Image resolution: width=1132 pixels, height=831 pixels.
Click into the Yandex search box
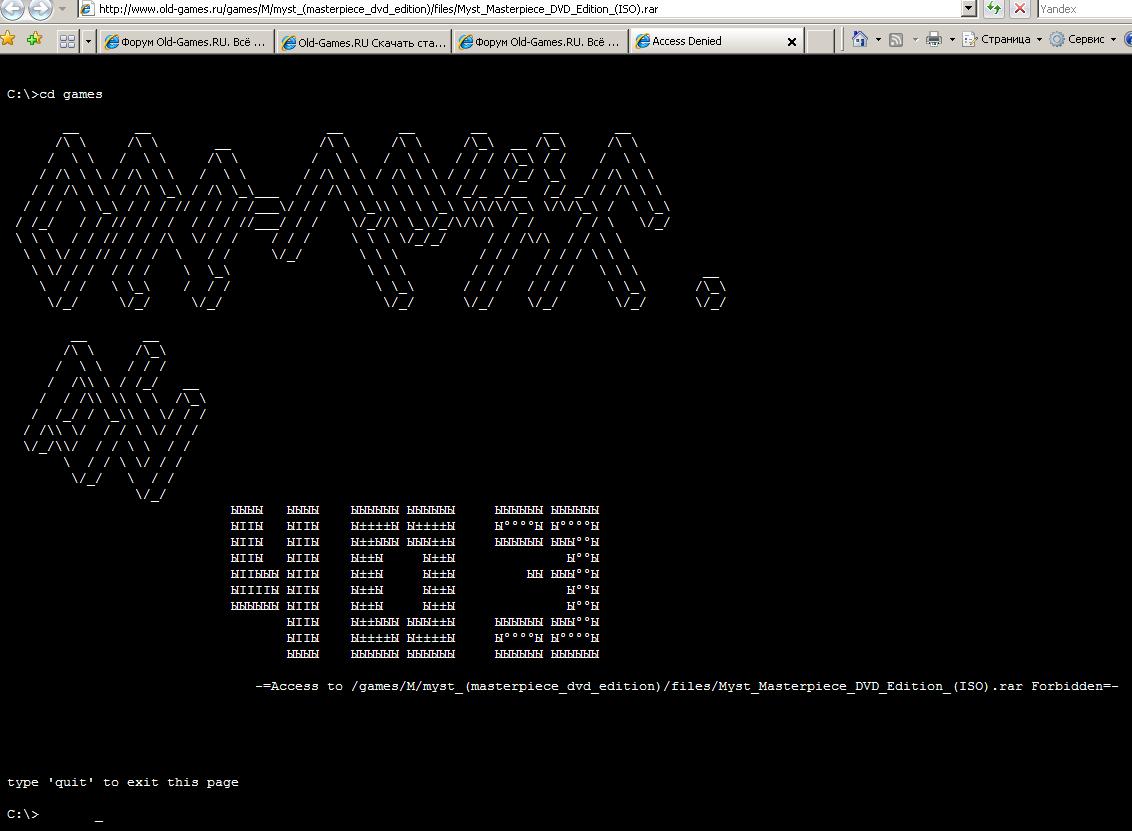[1084, 9]
